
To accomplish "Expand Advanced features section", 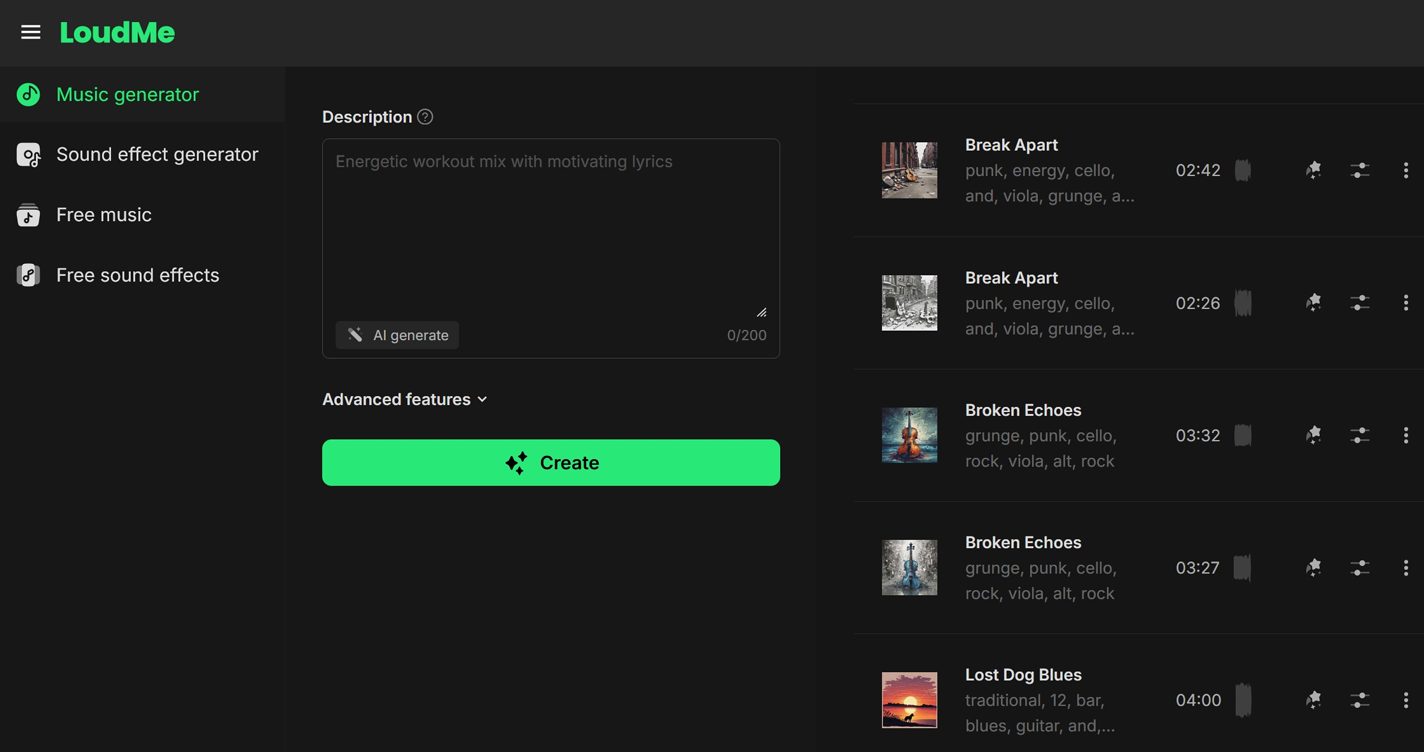I will pyautogui.click(x=404, y=399).
